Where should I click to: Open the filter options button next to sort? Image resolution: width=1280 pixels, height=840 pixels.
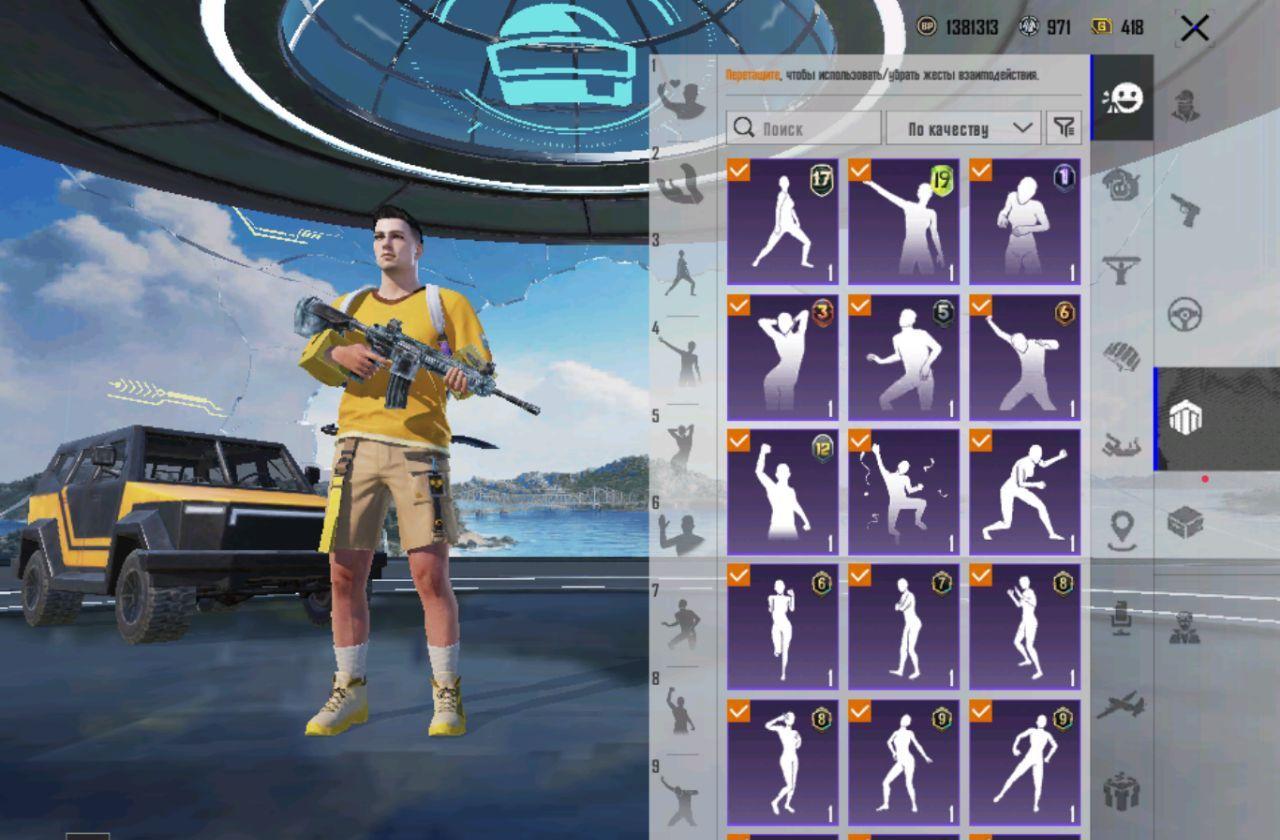pyautogui.click(x=1064, y=128)
